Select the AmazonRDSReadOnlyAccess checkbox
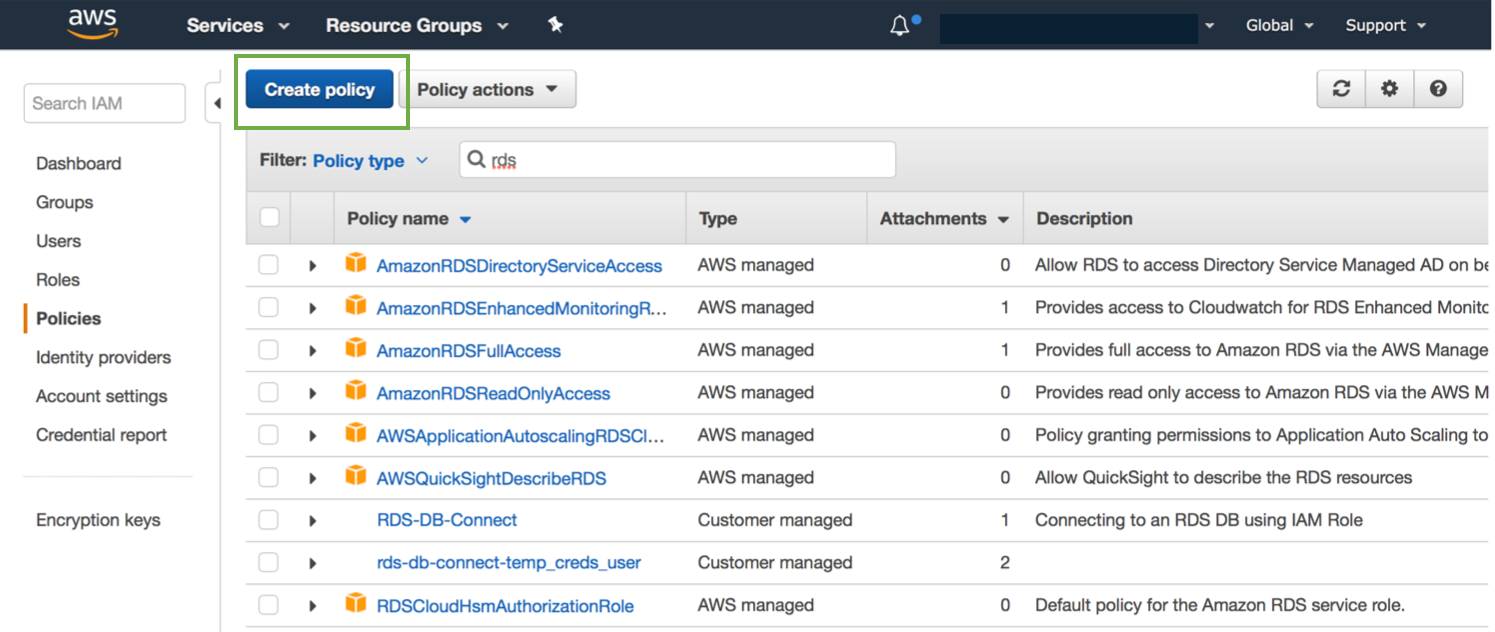Image resolution: width=1495 pixels, height=632 pixels. (x=268, y=393)
